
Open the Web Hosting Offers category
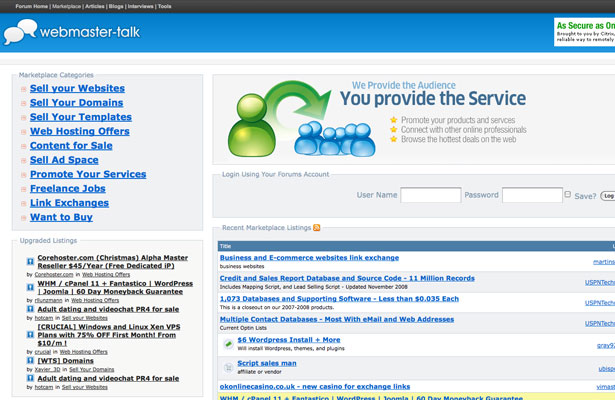point(80,131)
